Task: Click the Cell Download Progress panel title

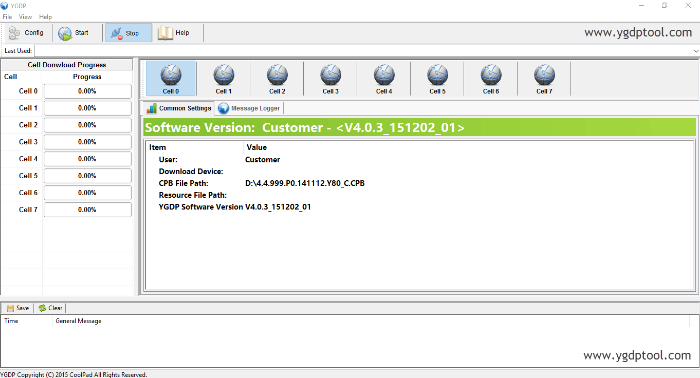Action: tap(67, 65)
